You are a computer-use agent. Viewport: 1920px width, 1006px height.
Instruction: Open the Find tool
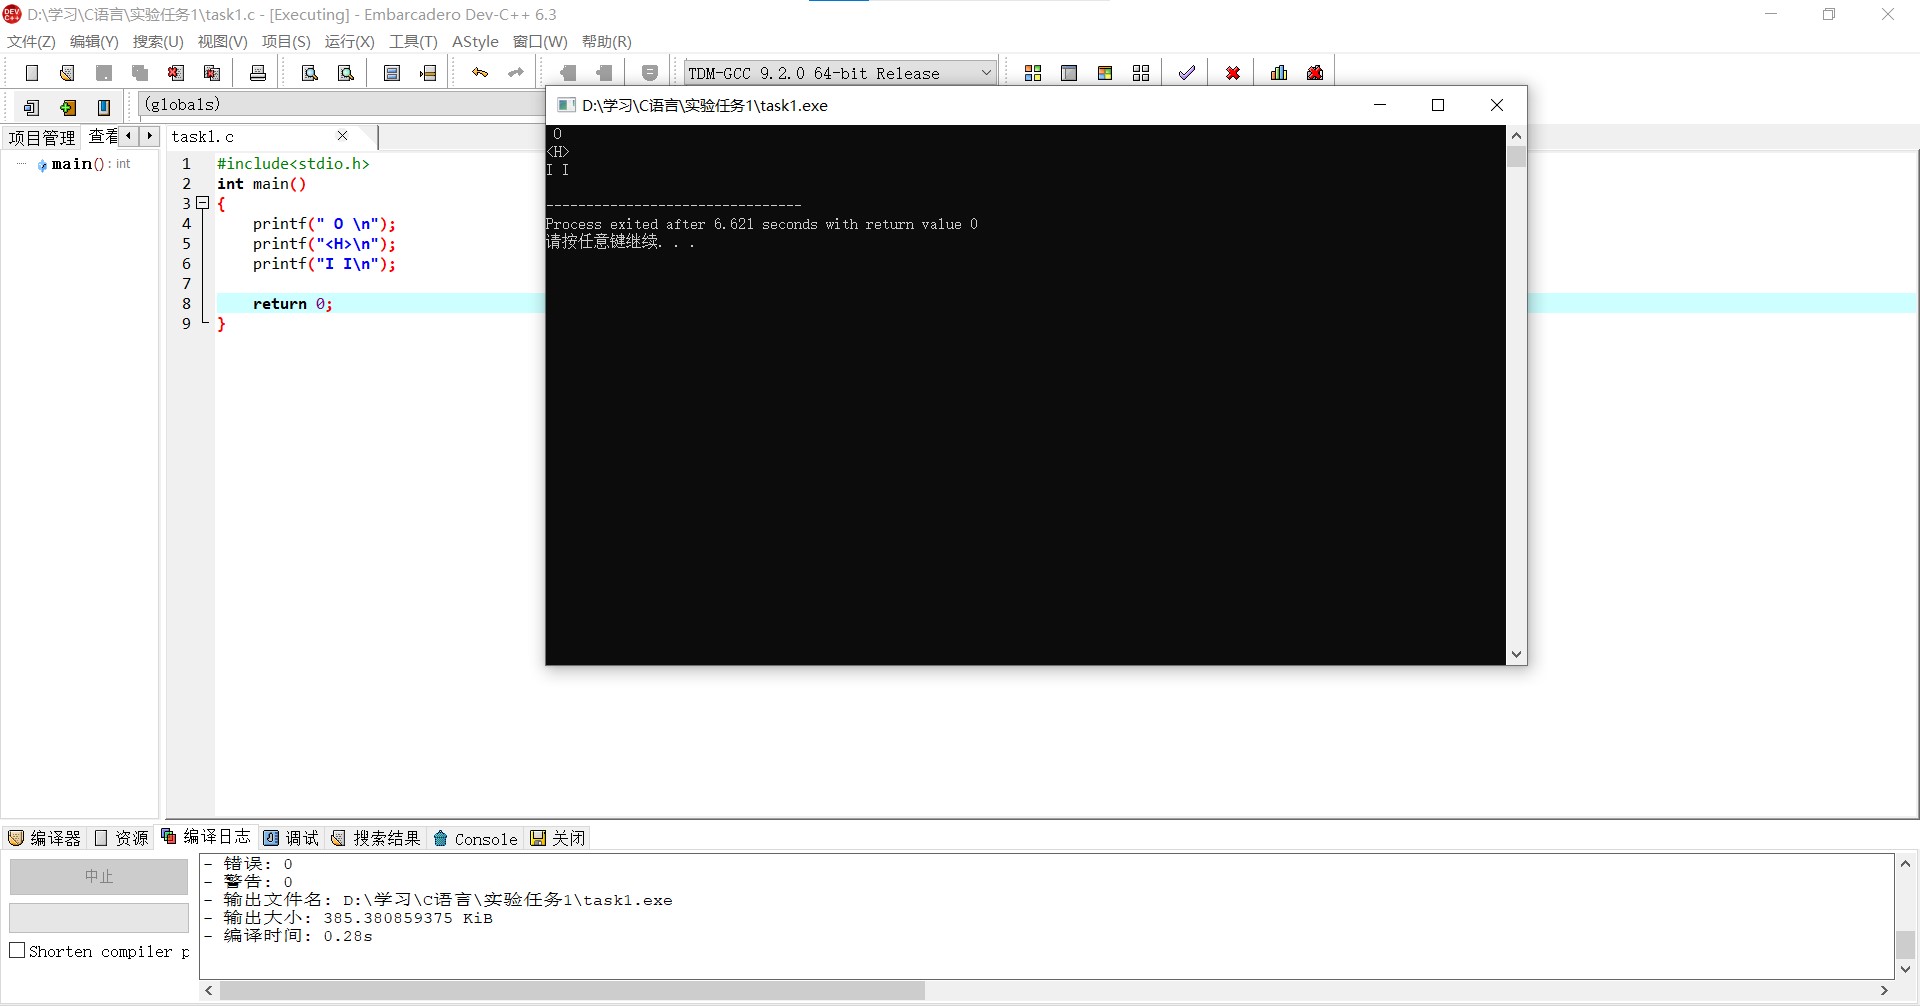(310, 73)
